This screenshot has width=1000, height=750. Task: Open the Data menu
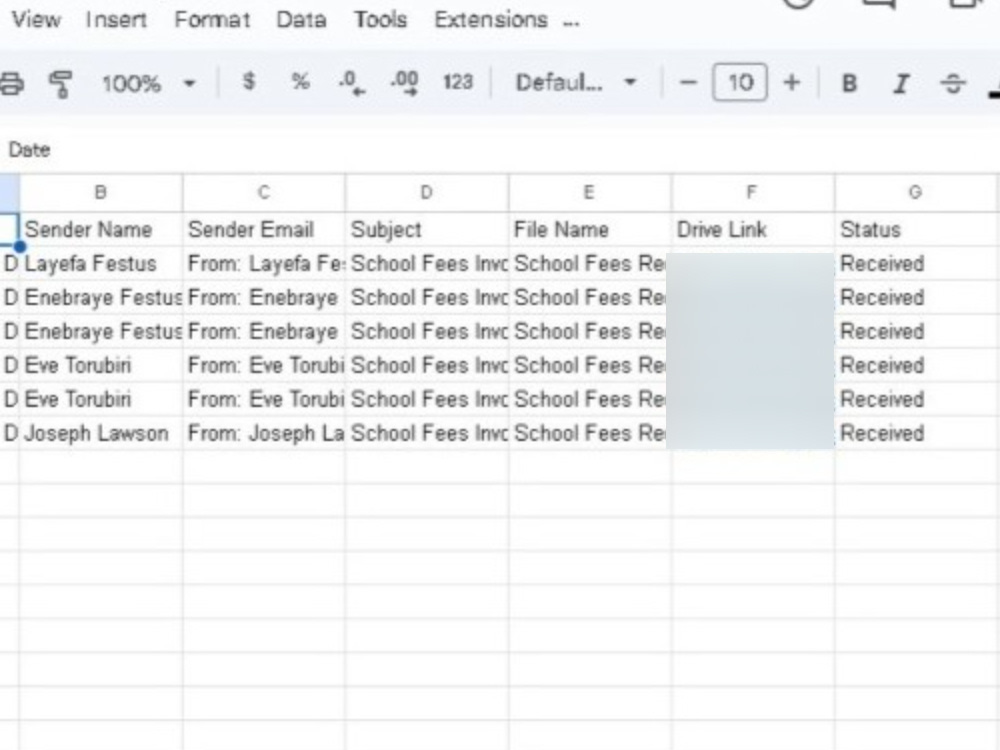301,20
